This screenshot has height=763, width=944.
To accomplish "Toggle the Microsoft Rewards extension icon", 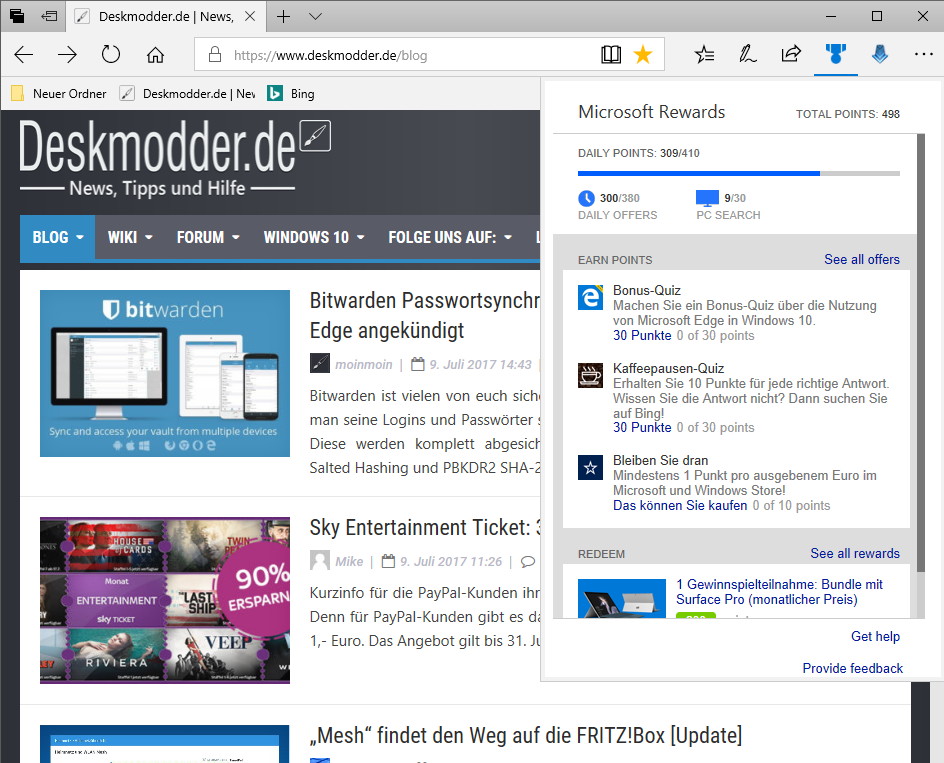I will point(836,55).
